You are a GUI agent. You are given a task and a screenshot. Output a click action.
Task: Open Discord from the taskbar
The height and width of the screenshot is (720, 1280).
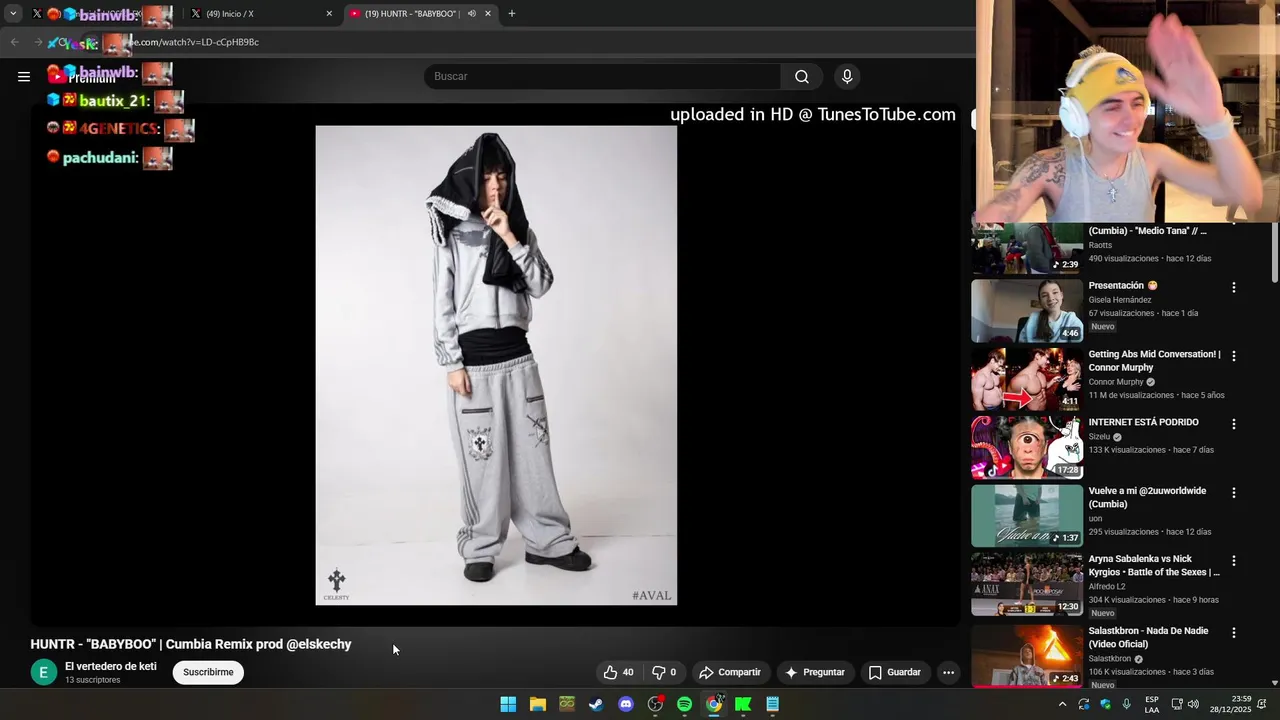(626, 704)
